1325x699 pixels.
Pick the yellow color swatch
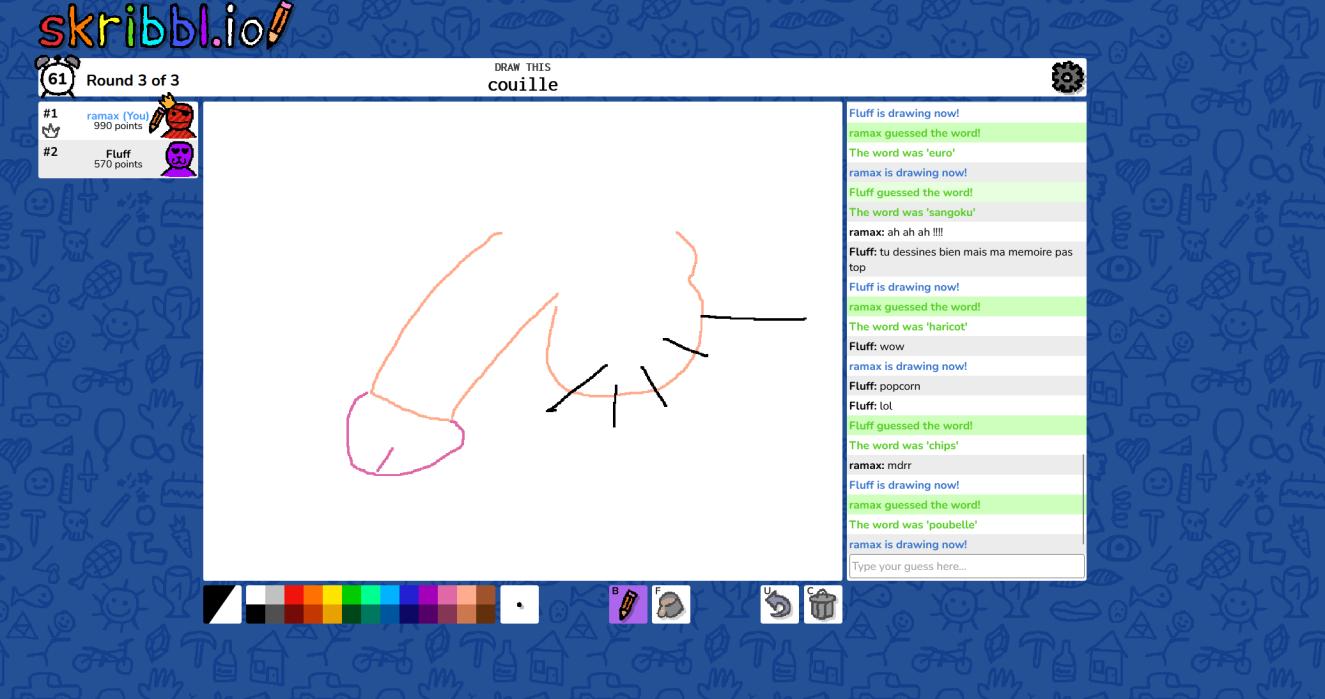click(x=332, y=595)
